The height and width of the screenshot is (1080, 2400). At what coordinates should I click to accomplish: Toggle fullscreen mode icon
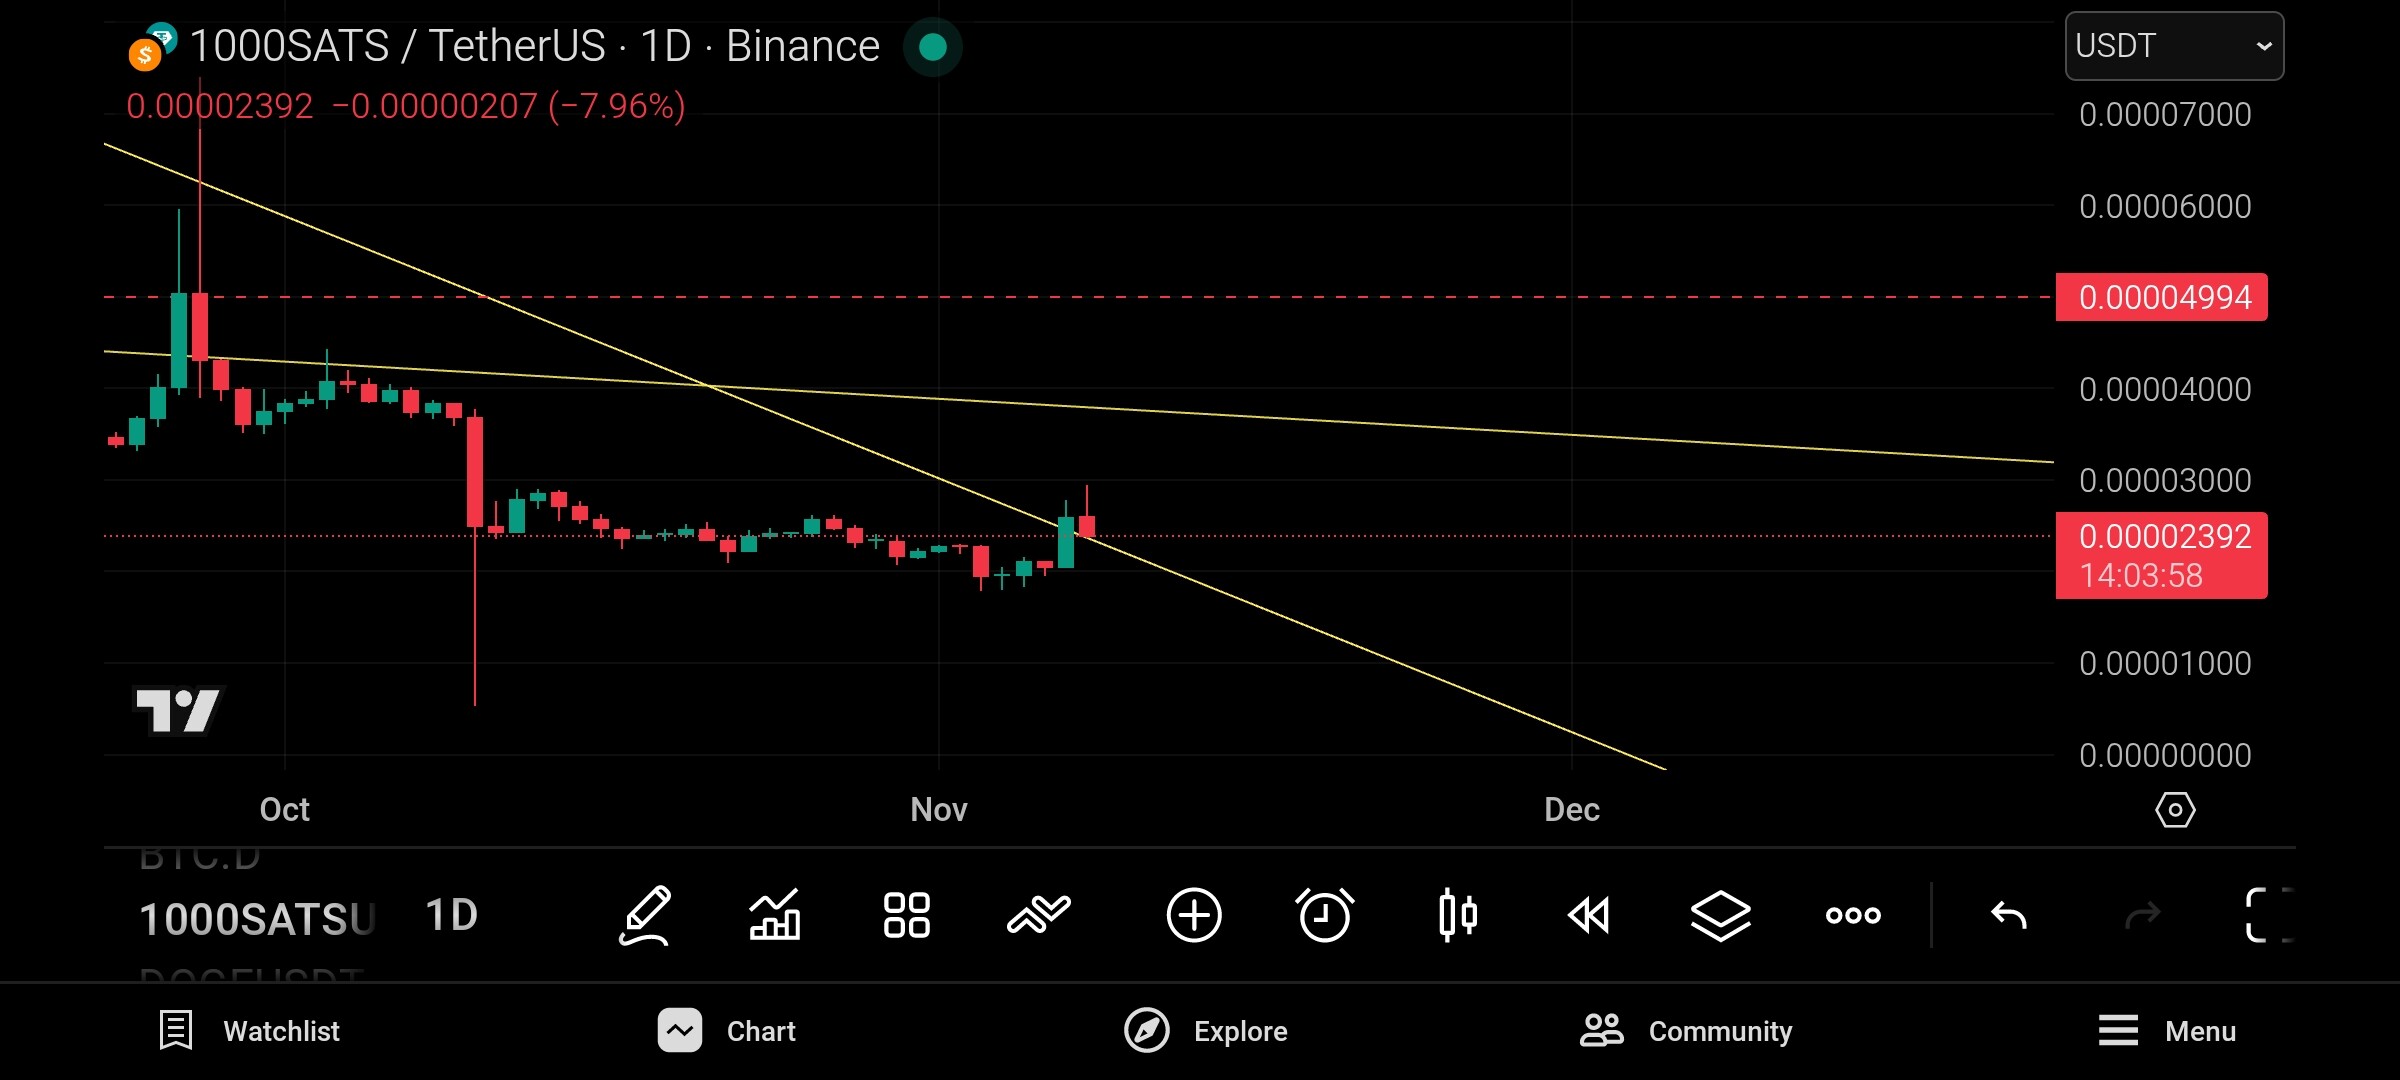pos(2268,915)
